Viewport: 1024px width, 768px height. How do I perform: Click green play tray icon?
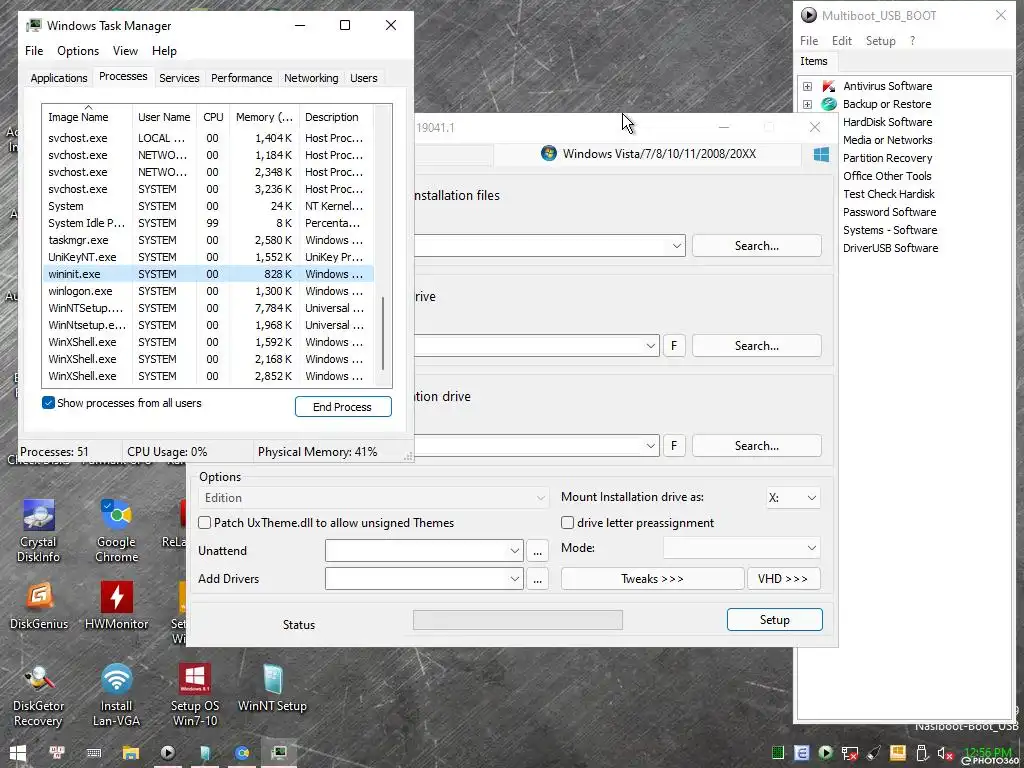click(825, 754)
